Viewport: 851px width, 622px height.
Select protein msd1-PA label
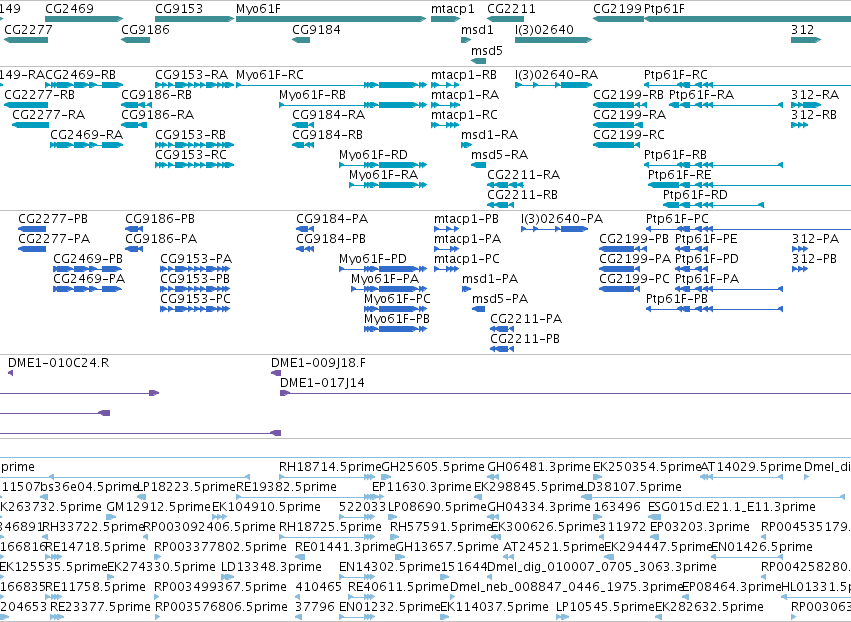[490, 278]
